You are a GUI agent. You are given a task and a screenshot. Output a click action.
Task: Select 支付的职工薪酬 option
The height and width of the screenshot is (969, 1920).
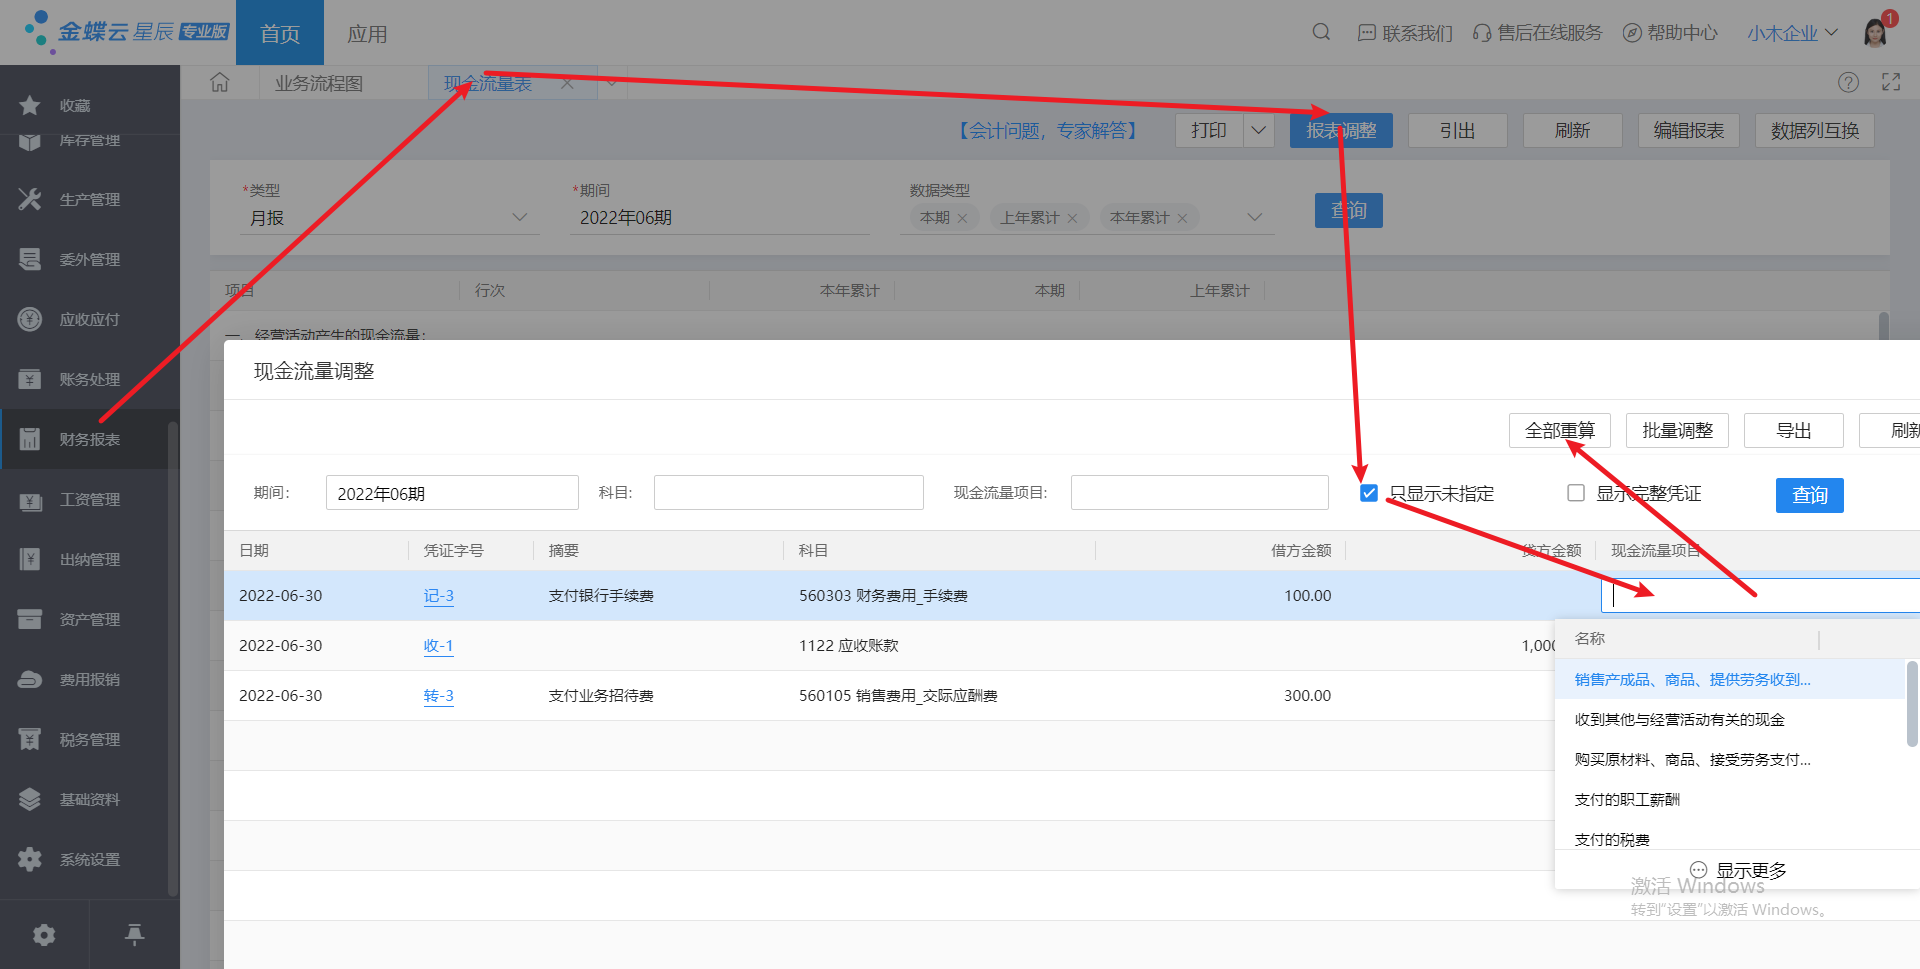click(x=1730, y=799)
